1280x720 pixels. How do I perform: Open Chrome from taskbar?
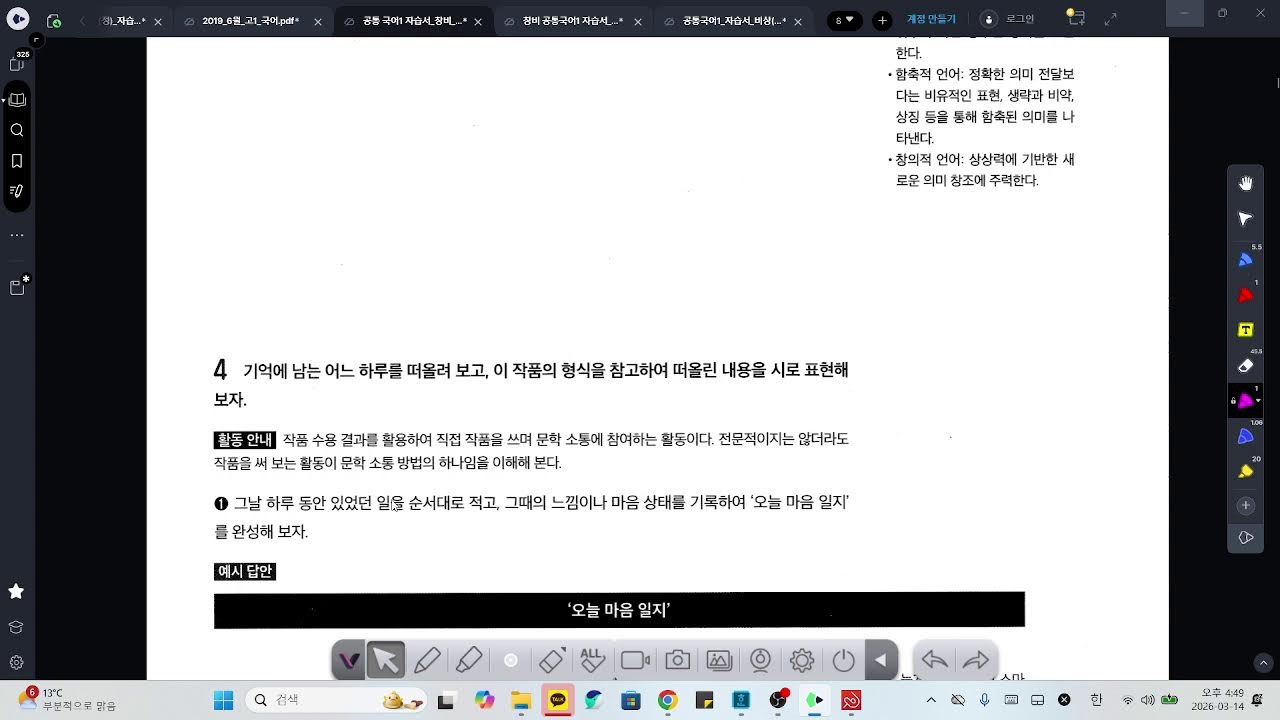[668, 700]
